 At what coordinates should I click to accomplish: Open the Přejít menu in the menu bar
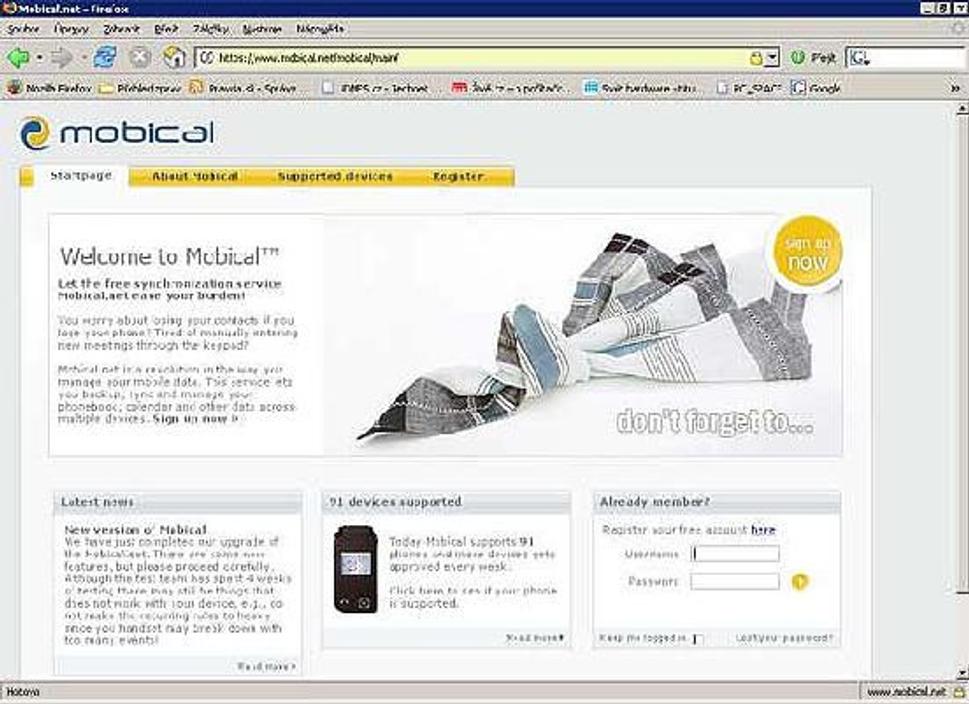pos(166,29)
